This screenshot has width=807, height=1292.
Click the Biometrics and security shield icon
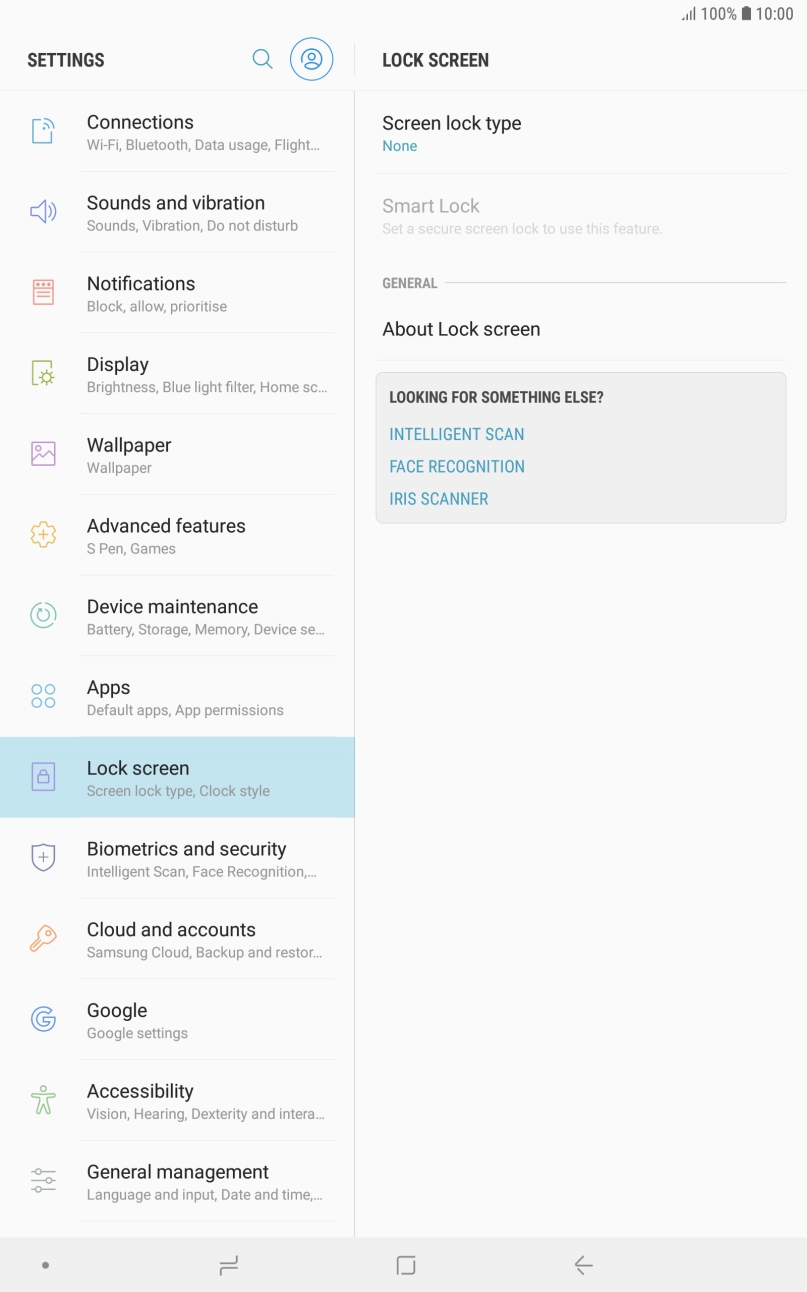43,857
